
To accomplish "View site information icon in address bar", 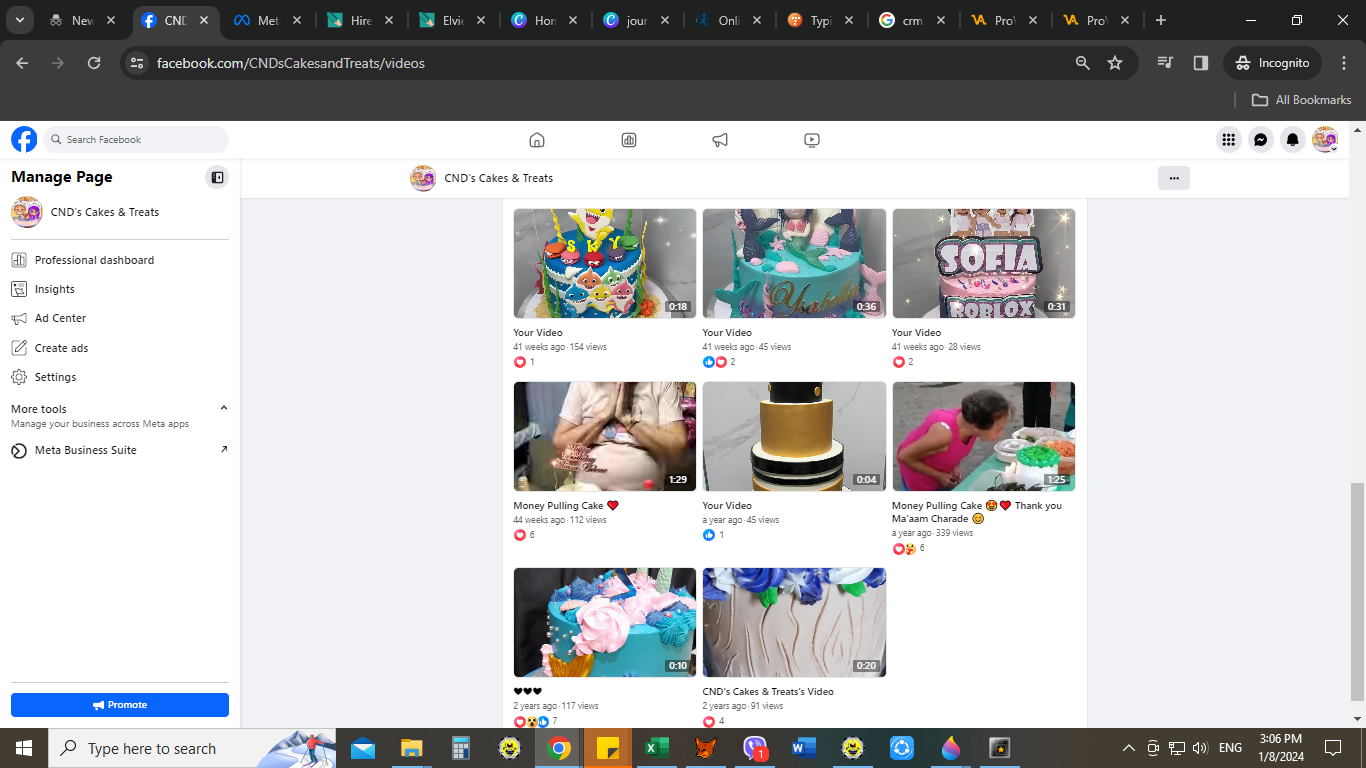I will (138, 63).
